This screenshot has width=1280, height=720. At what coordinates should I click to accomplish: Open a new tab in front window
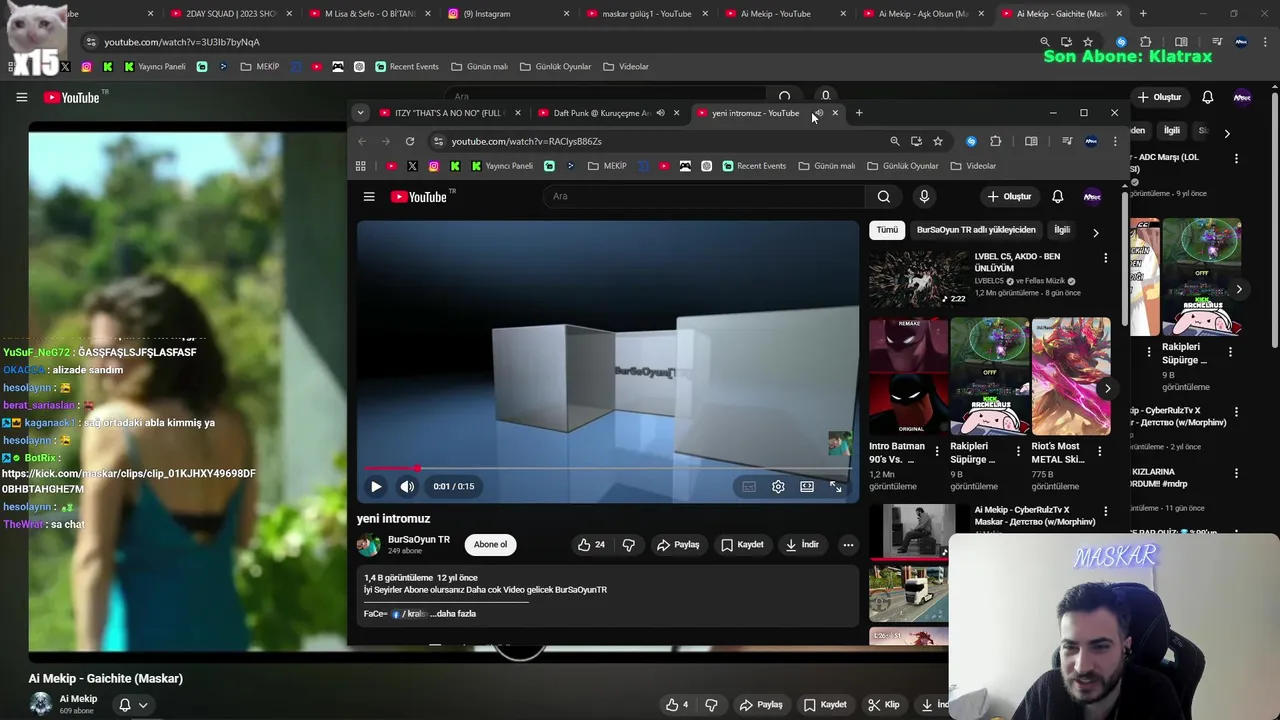pos(859,113)
